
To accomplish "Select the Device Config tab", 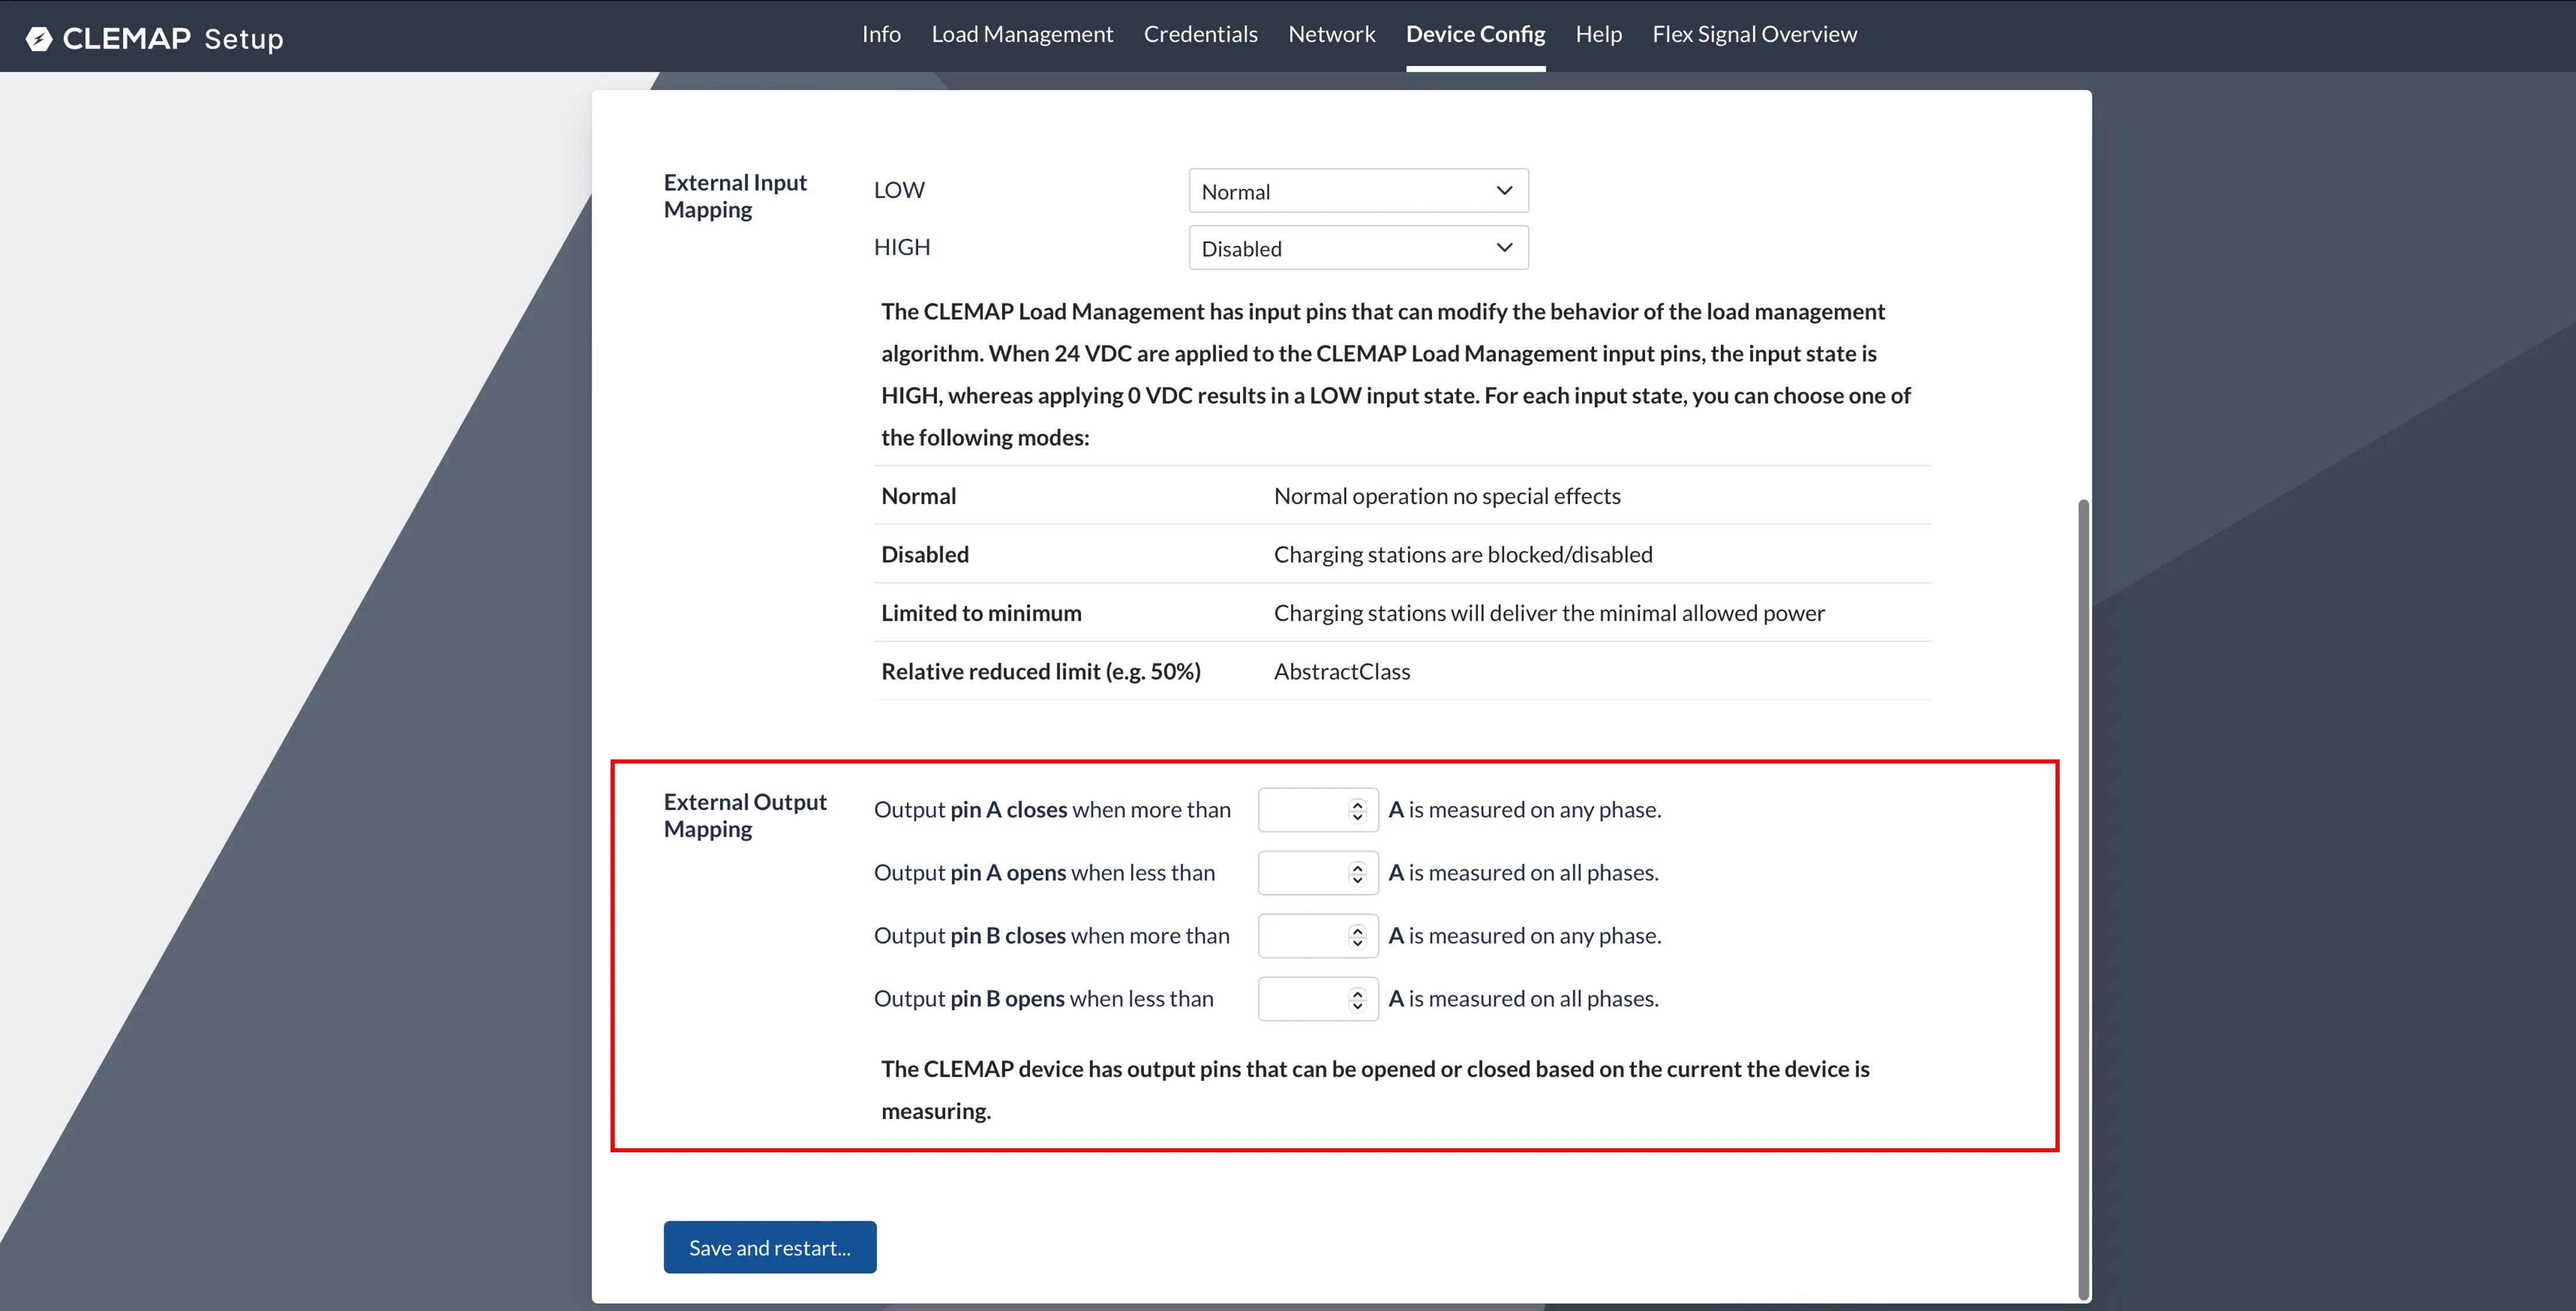I will click(x=1475, y=34).
